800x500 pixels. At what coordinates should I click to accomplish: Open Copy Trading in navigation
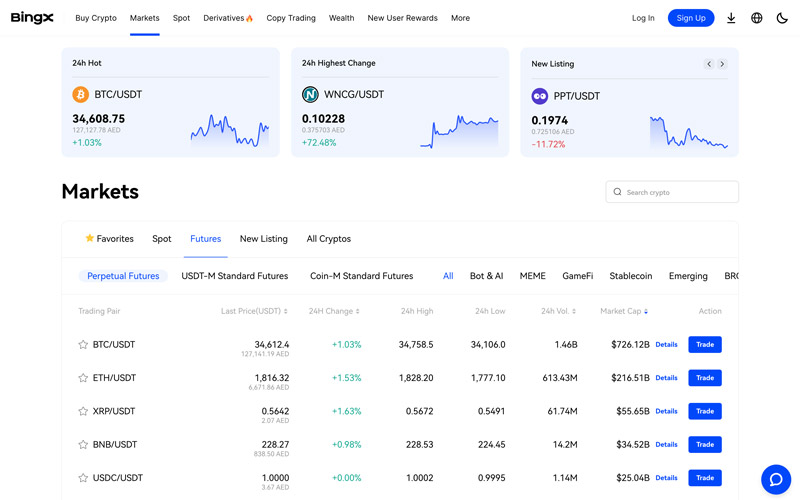291,18
